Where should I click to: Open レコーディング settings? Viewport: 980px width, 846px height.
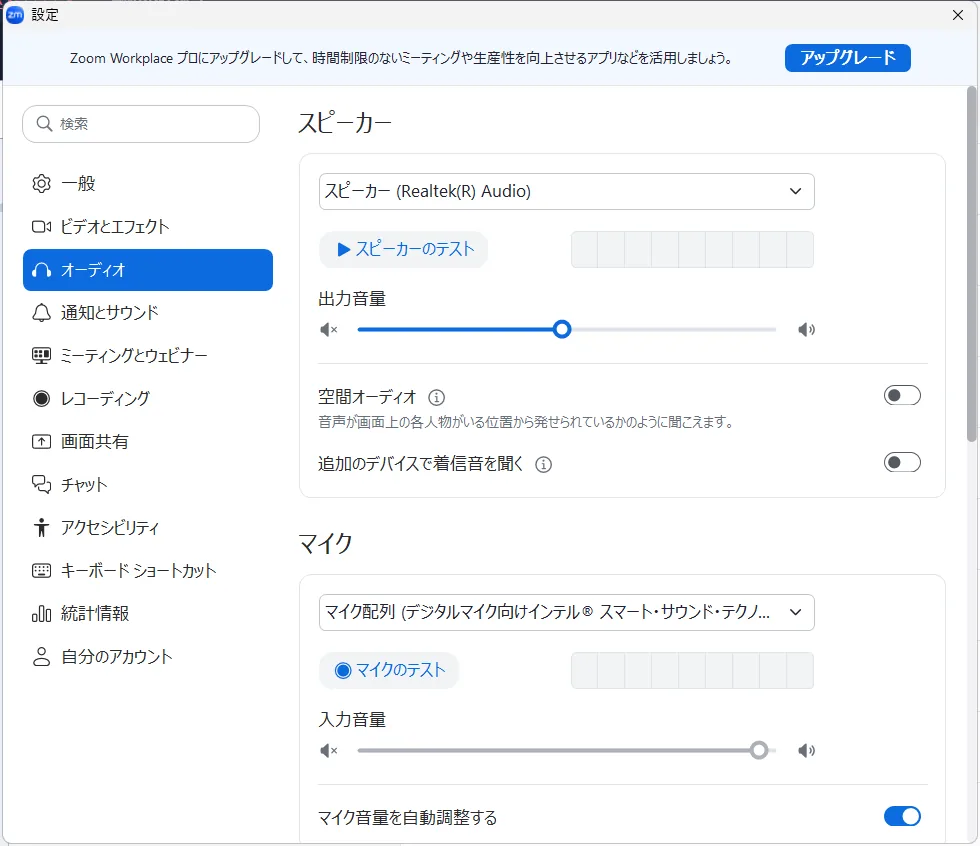[x=148, y=399]
